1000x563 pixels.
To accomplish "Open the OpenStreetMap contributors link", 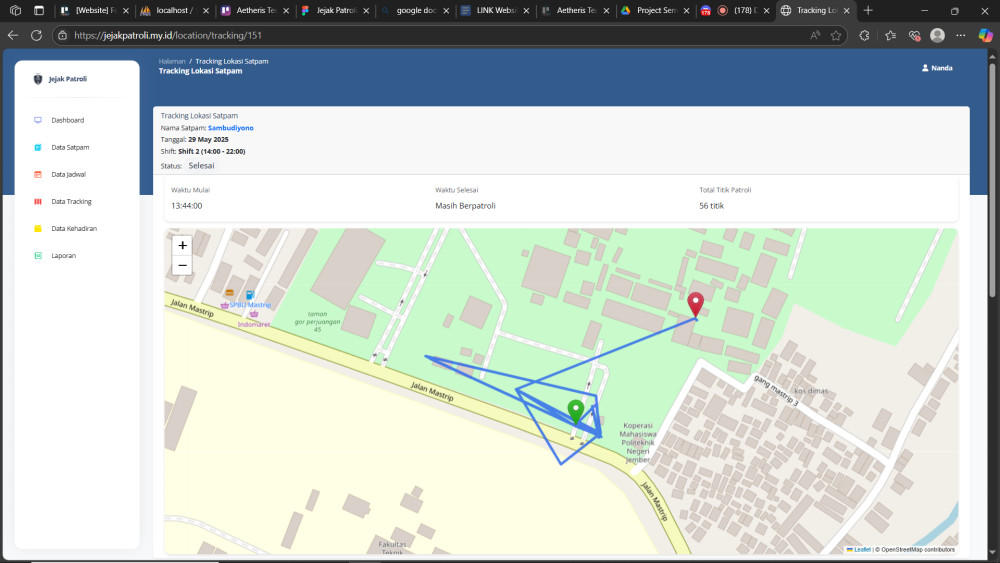I will pyautogui.click(x=918, y=549).
